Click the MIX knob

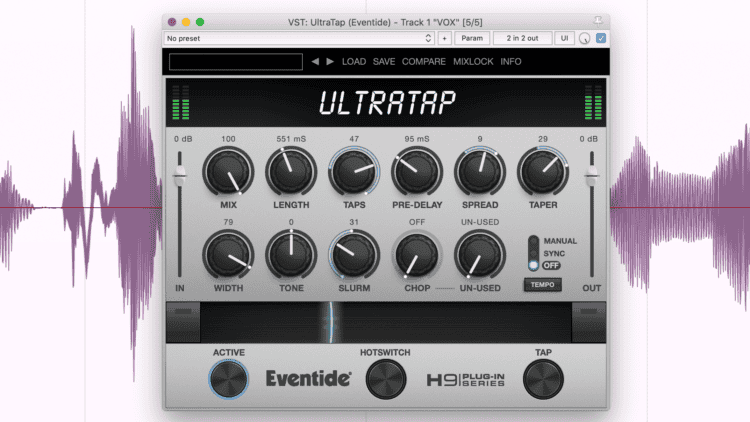point(228,172)
